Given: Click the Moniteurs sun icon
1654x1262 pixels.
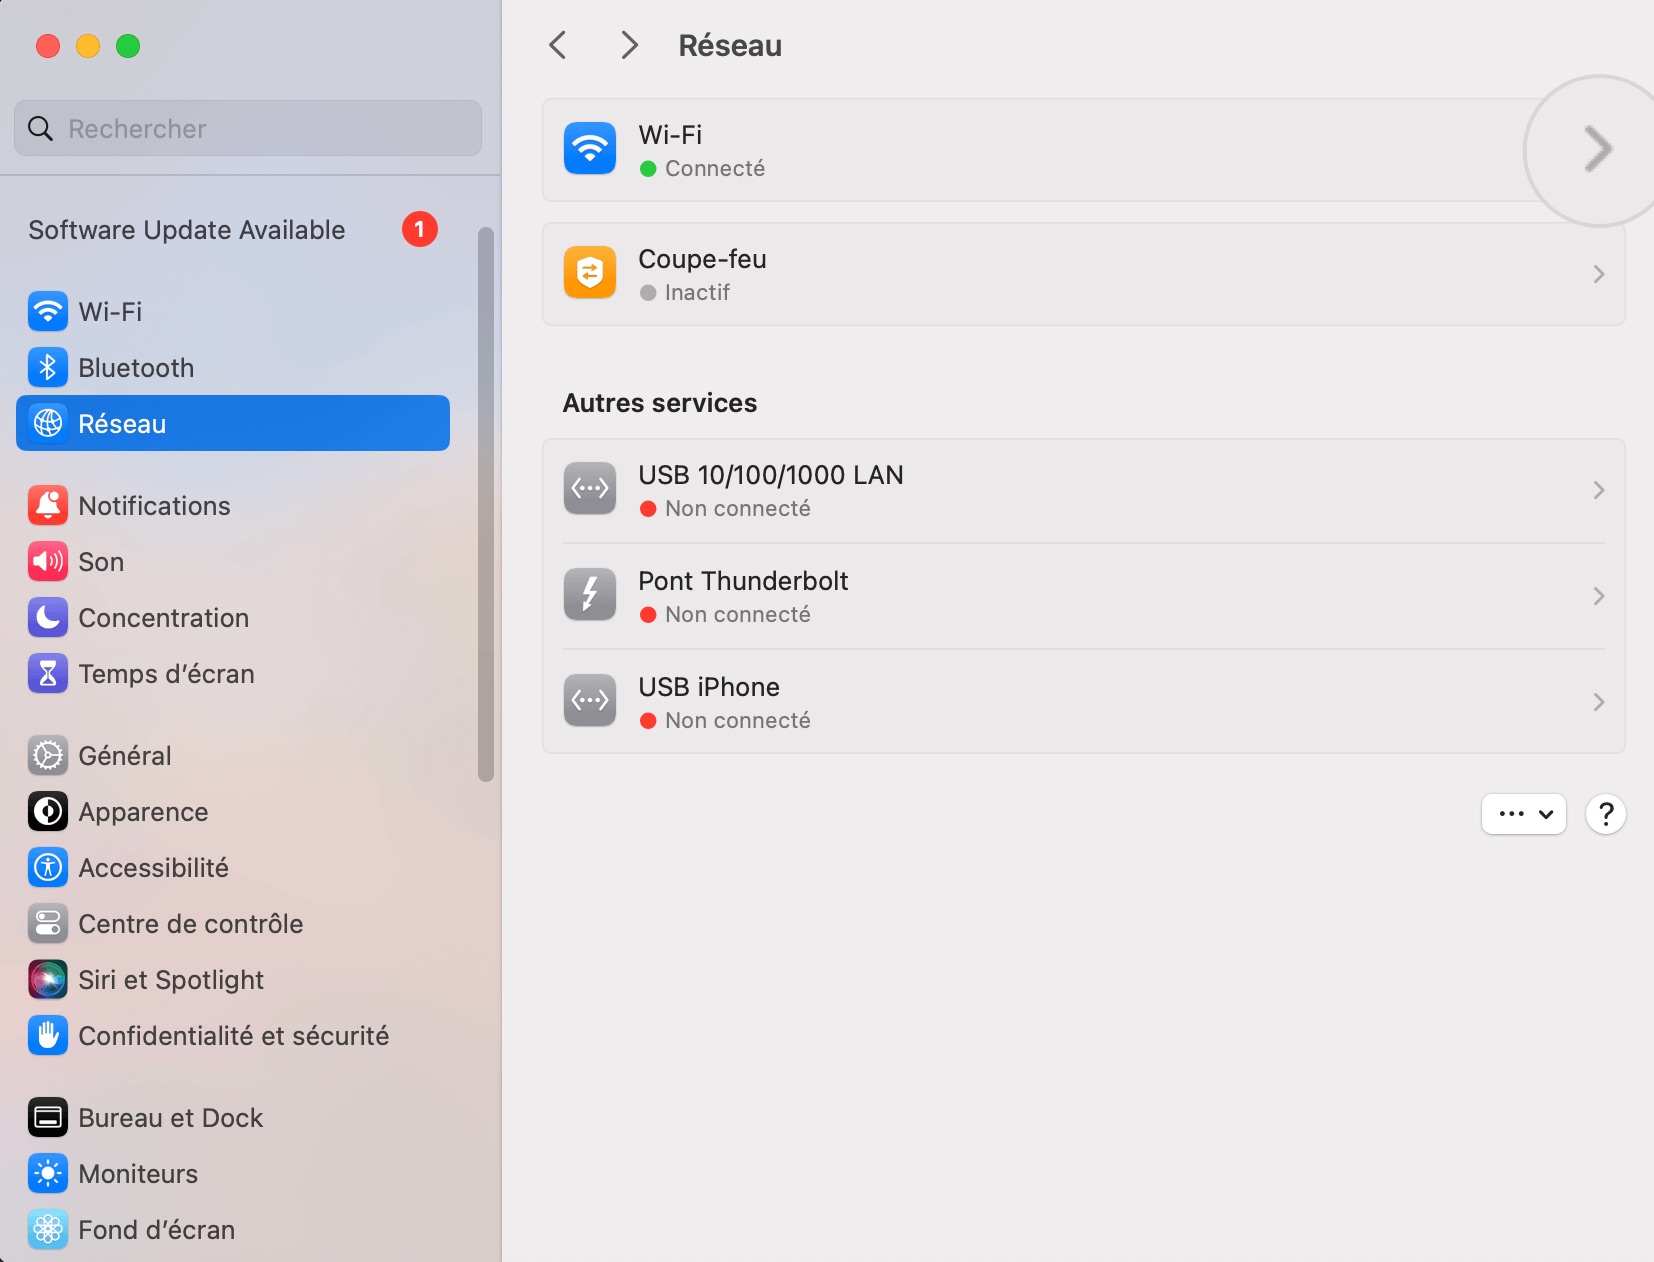Looking at the screenshot, I should pyautogui.click(x=48, y=1174).
